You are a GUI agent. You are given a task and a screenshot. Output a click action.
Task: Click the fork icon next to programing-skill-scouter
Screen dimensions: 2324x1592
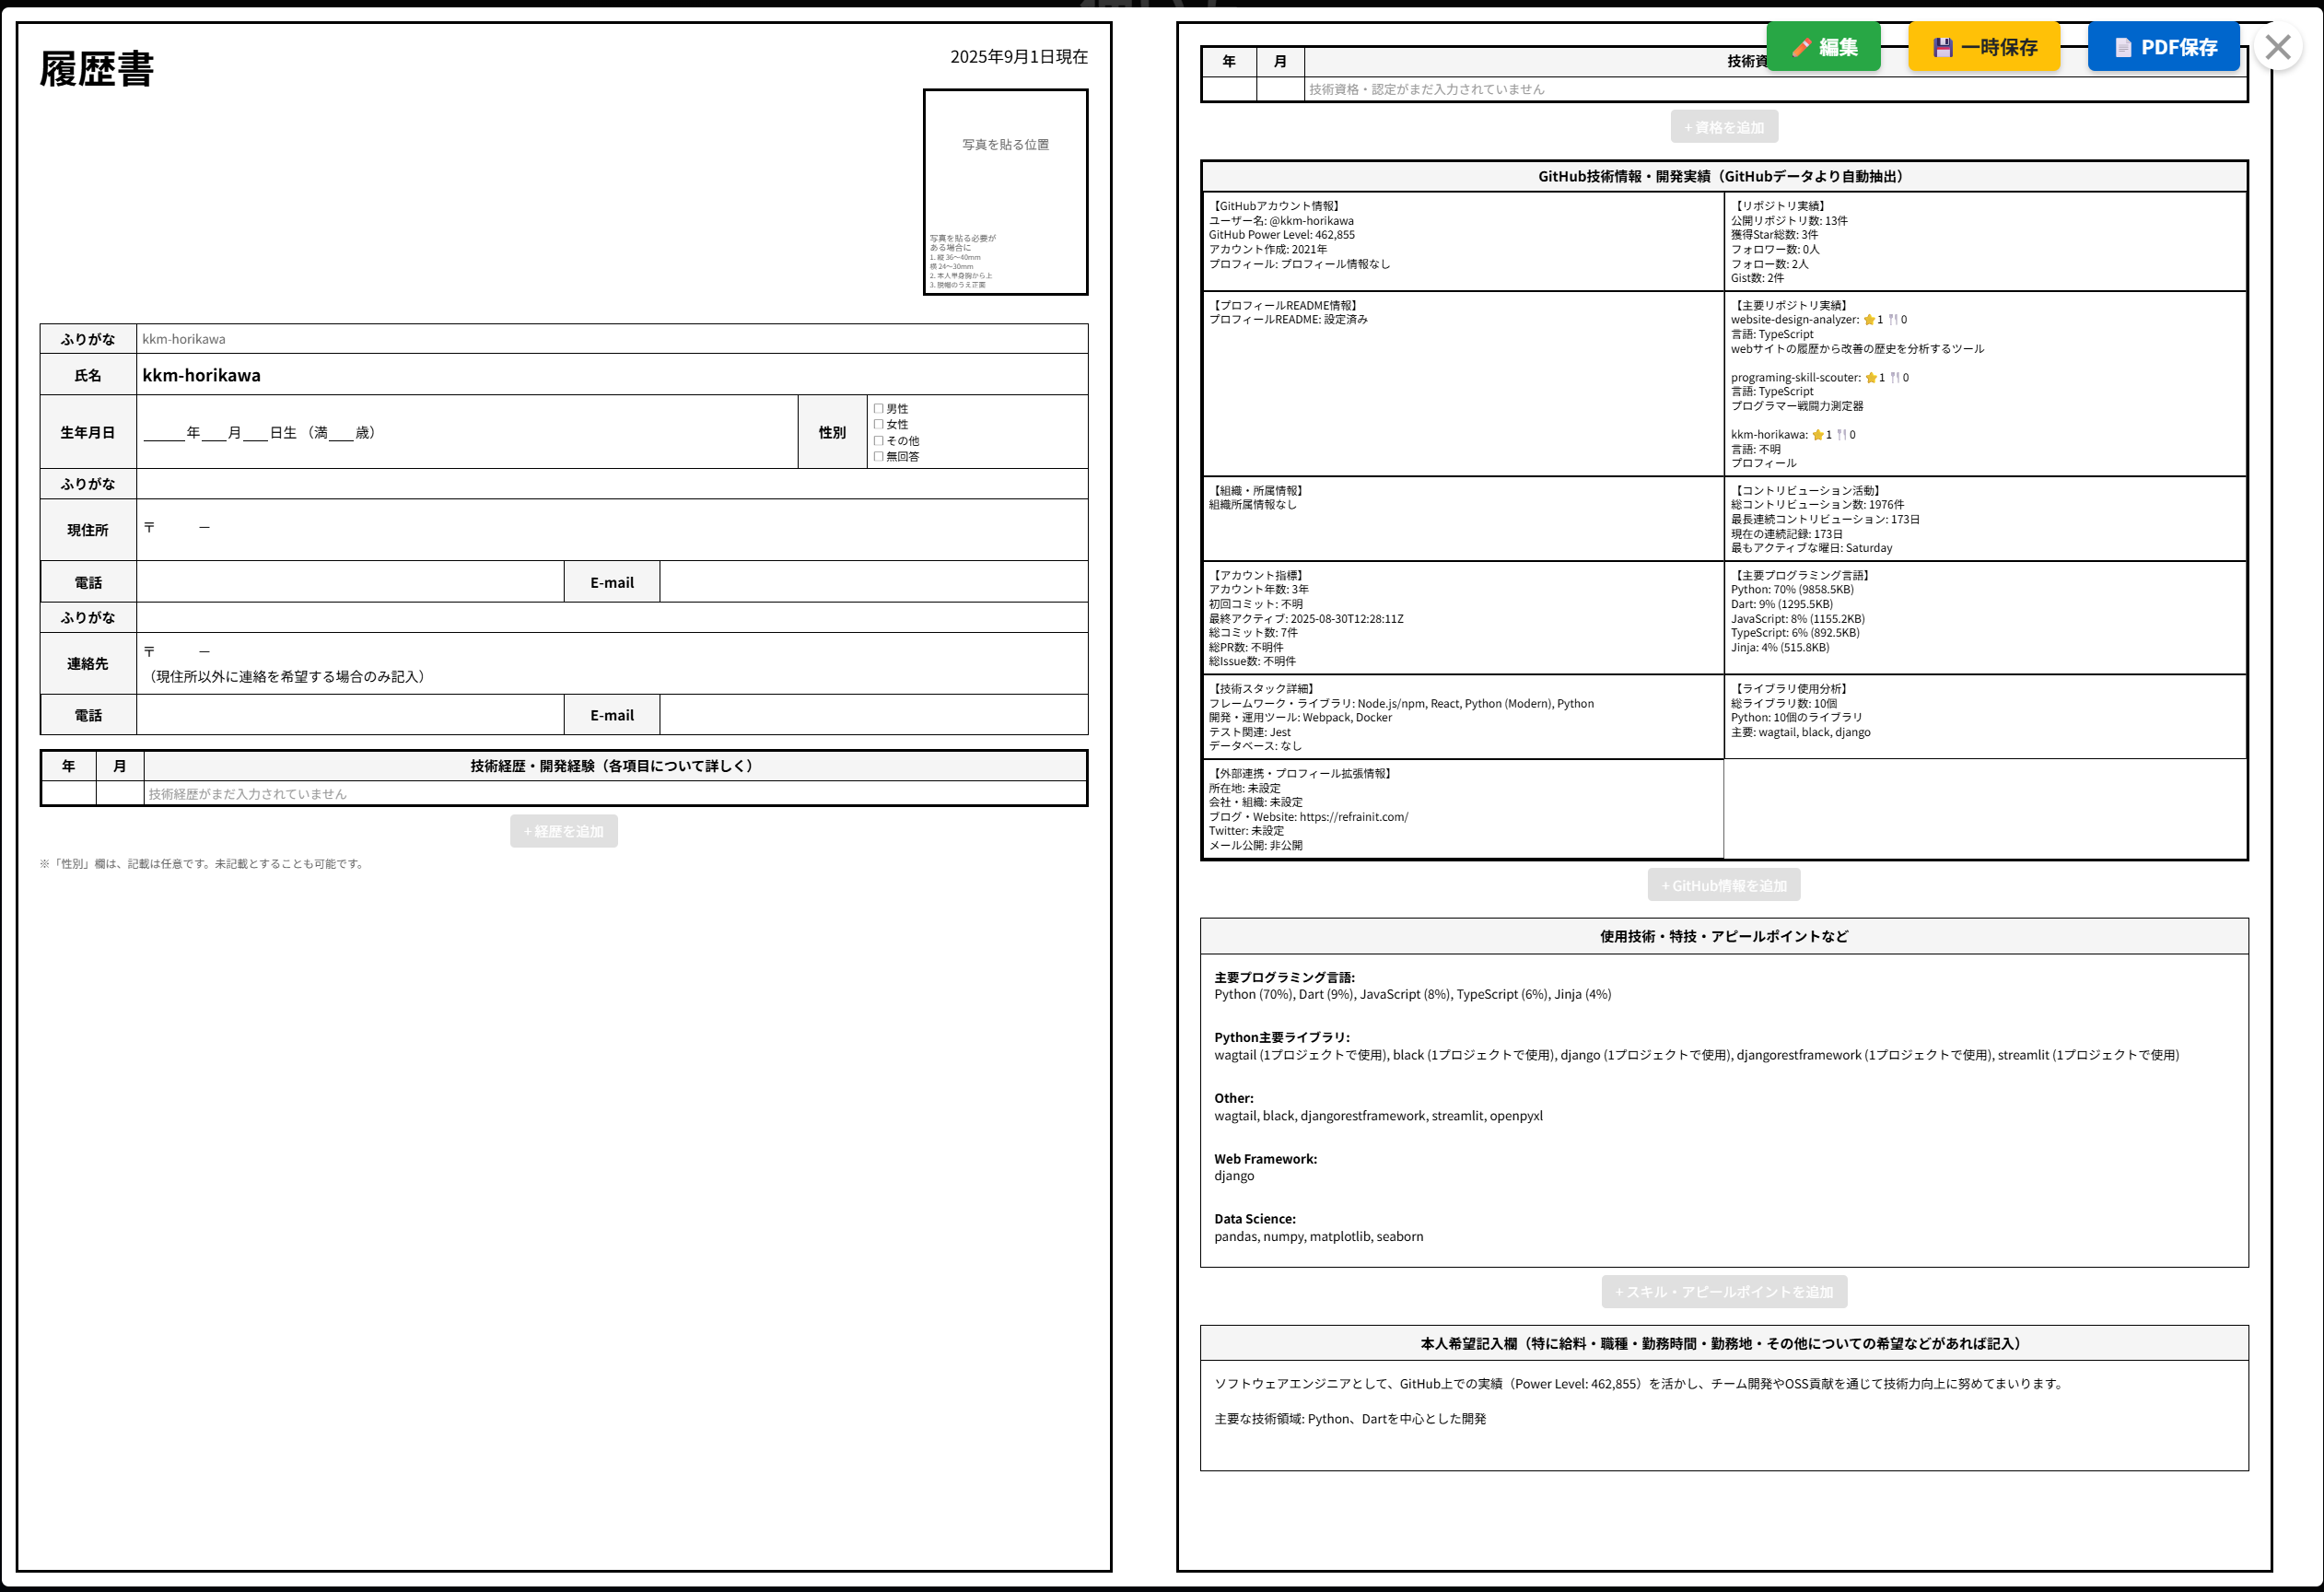click(1895, 378)
